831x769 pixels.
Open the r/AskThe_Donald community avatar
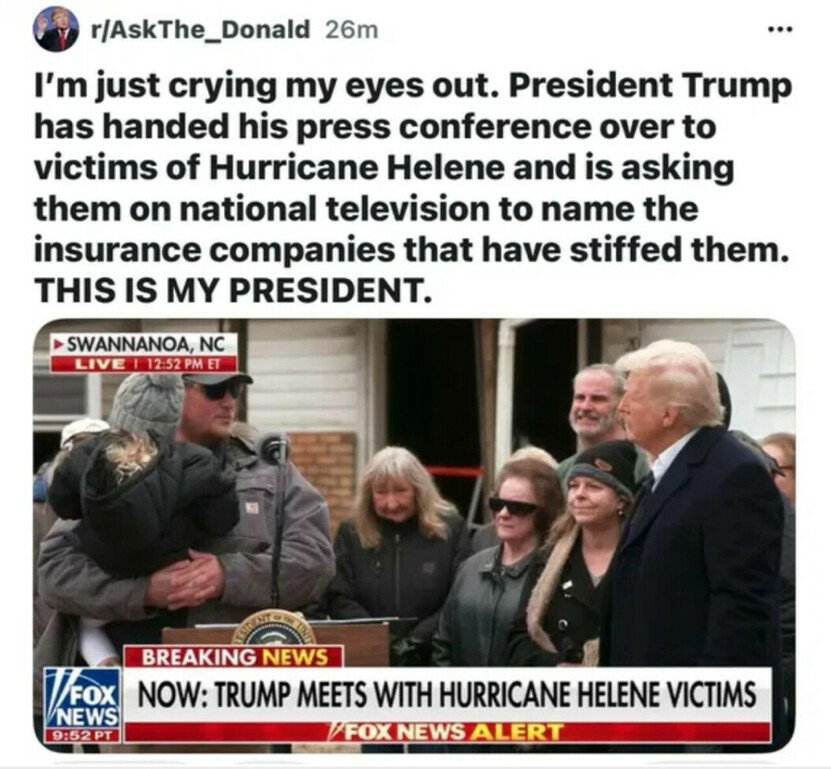point(55,30)
